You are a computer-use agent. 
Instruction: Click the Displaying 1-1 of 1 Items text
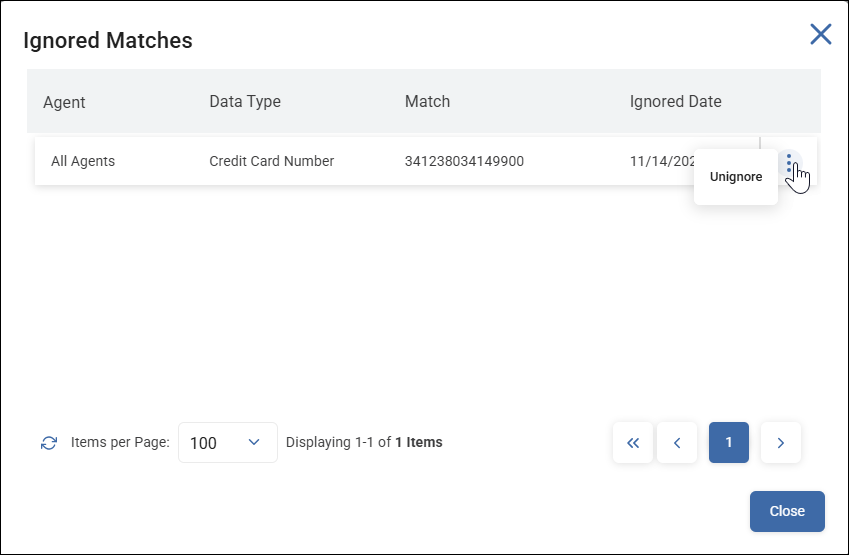click(364, 442)
